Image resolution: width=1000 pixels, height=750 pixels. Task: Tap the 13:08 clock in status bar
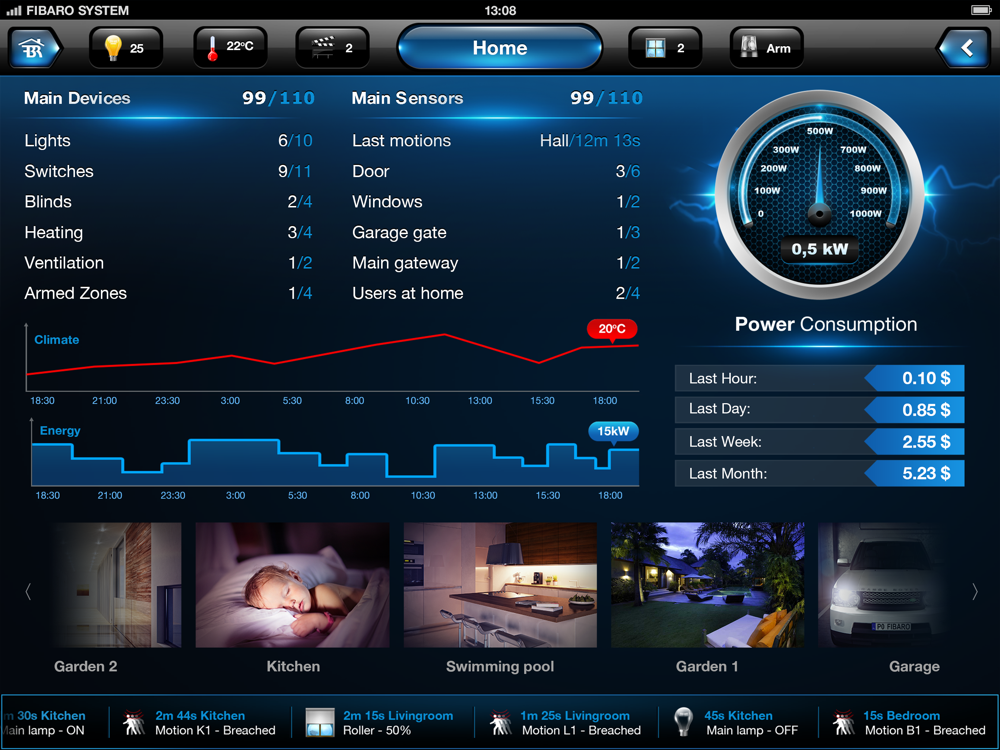point(500,10)
